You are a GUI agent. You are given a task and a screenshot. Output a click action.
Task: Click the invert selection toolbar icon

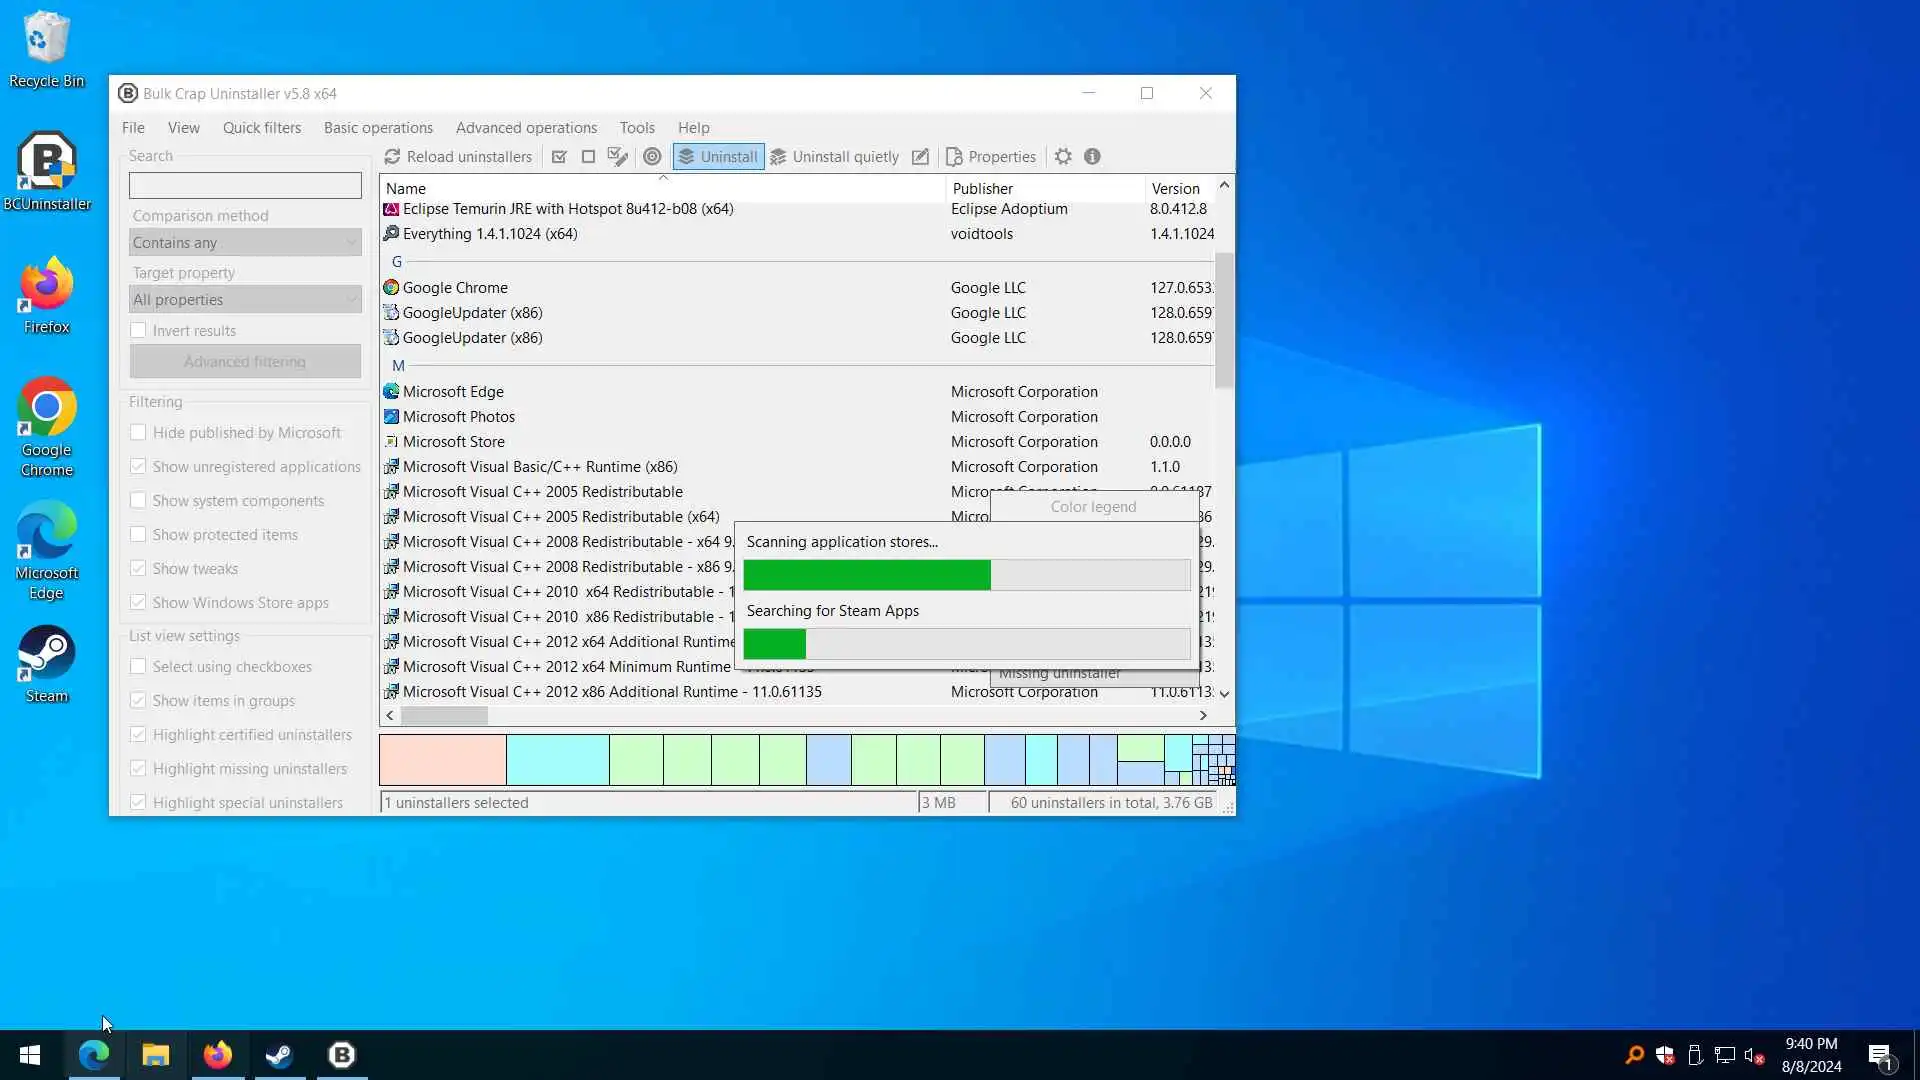[618, 157]
